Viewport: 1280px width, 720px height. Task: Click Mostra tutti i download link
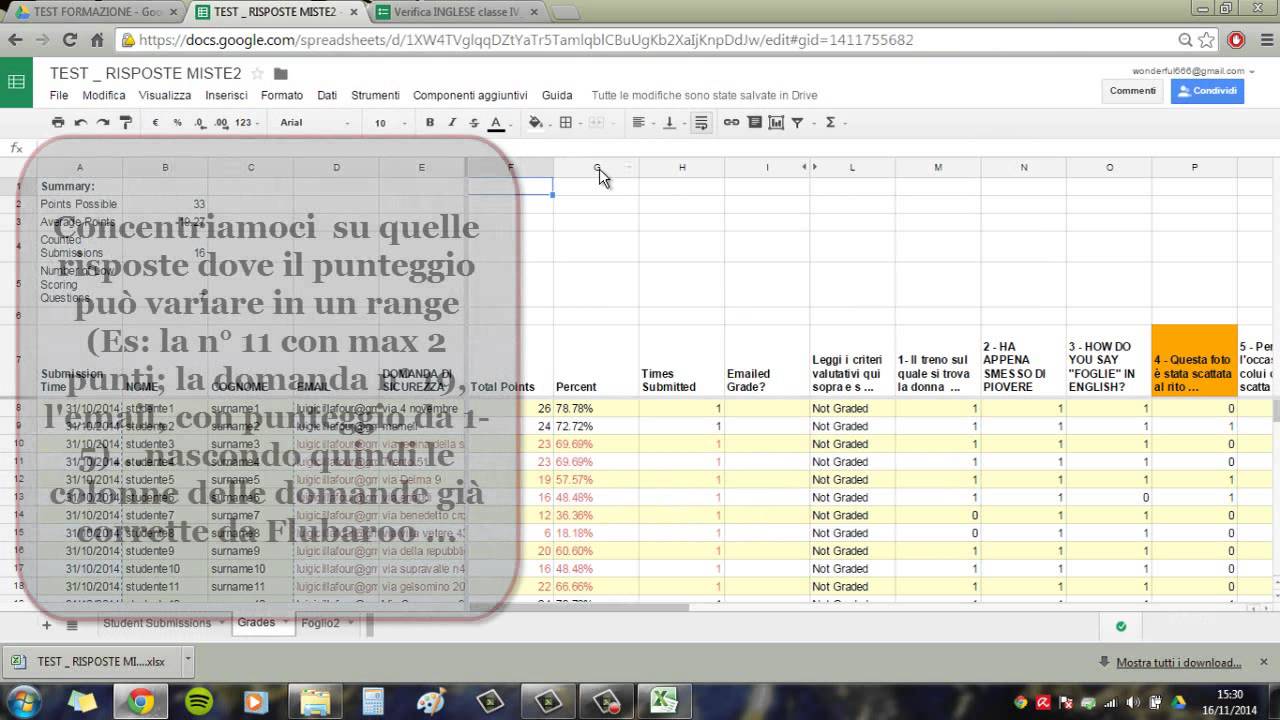(1179, 662)
